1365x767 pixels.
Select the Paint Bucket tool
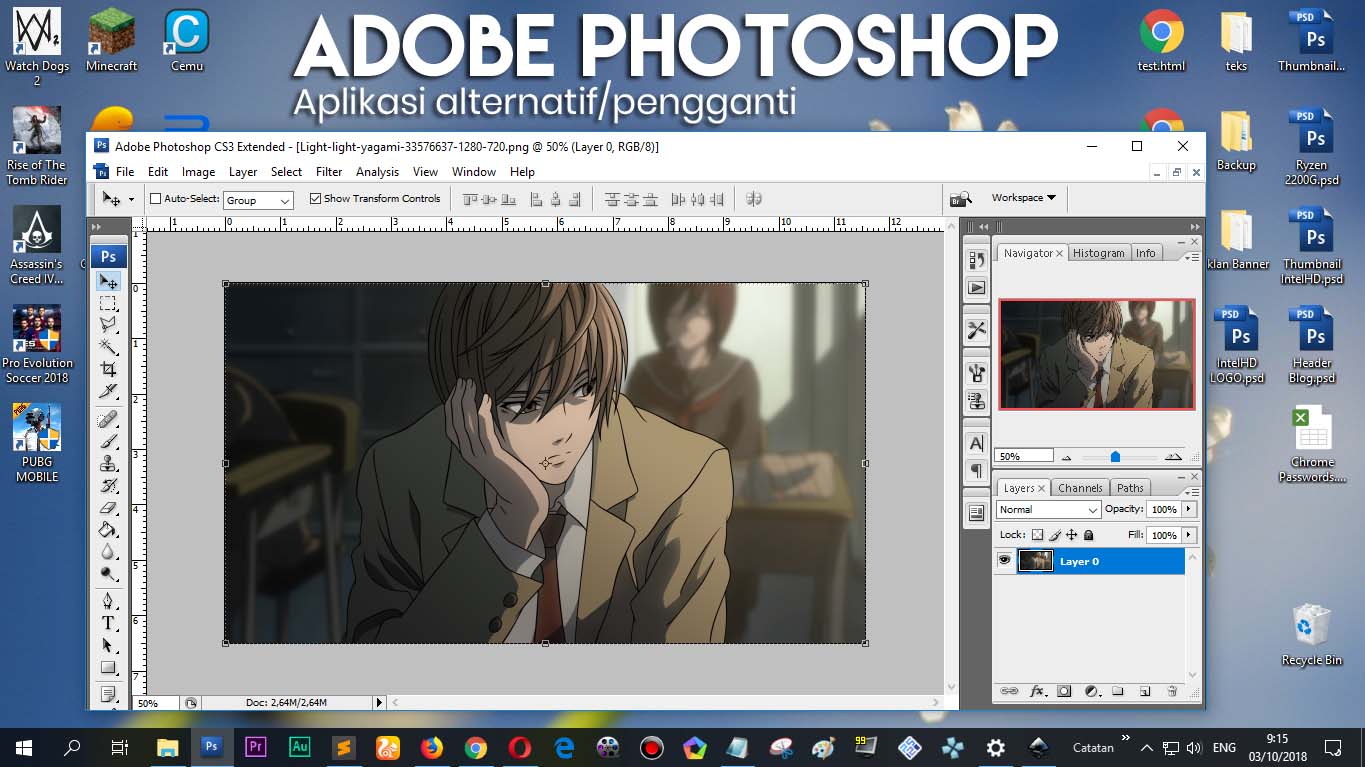(109, 529)
